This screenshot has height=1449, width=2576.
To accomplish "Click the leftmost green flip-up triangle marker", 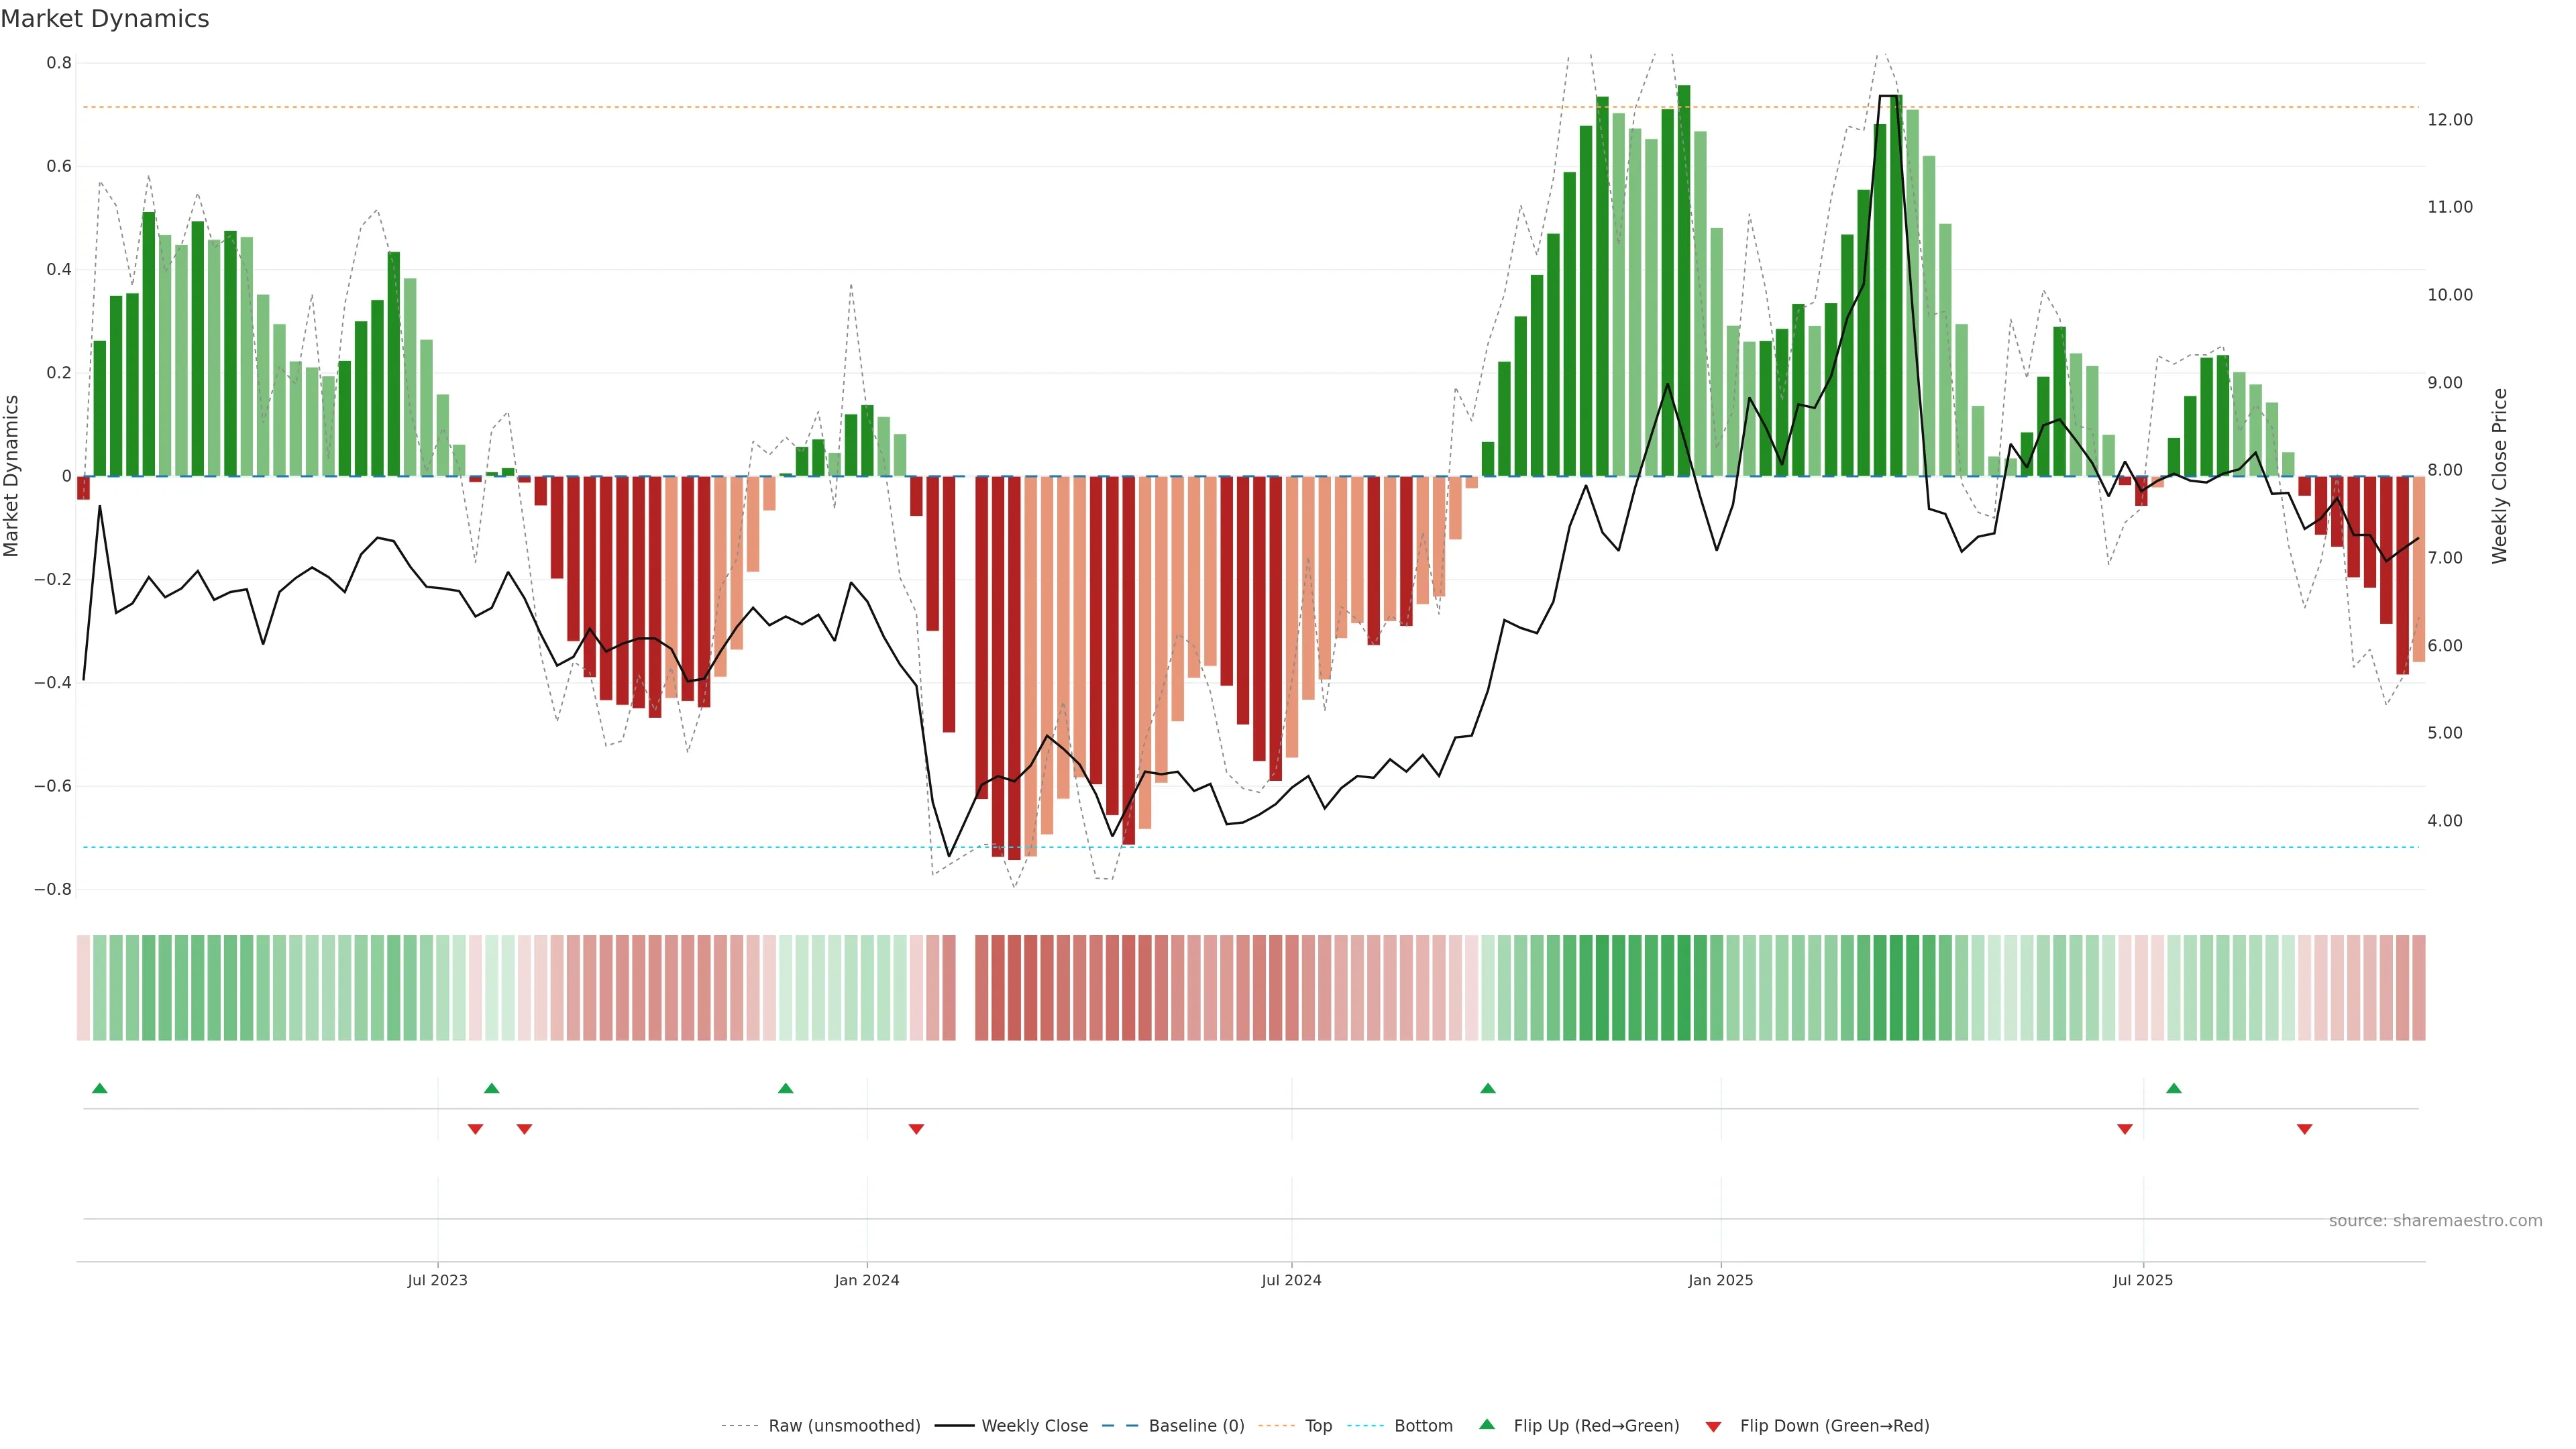I will tap(99, 1088).
